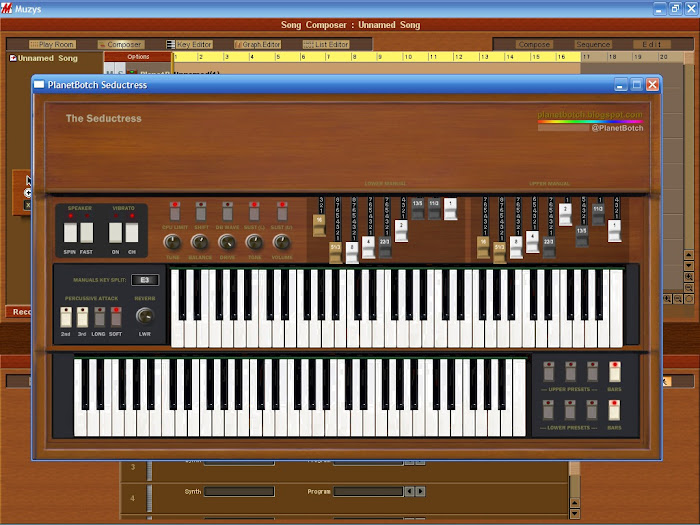The width and height of the screenshot is (700, 525).
Task: Click the lower manual 1 3/5 drawbar
Action: click(417, 209)
